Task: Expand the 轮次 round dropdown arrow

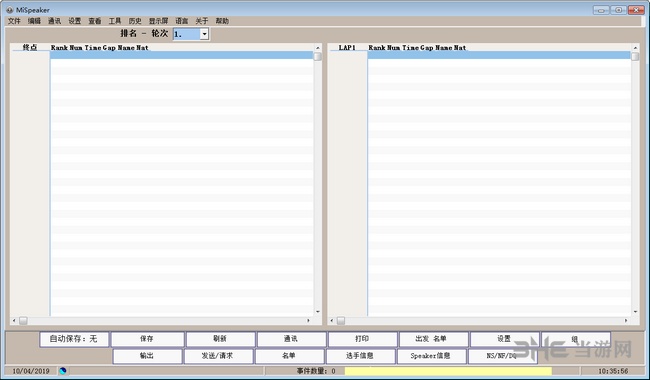Action: click(x=204, y=34)
